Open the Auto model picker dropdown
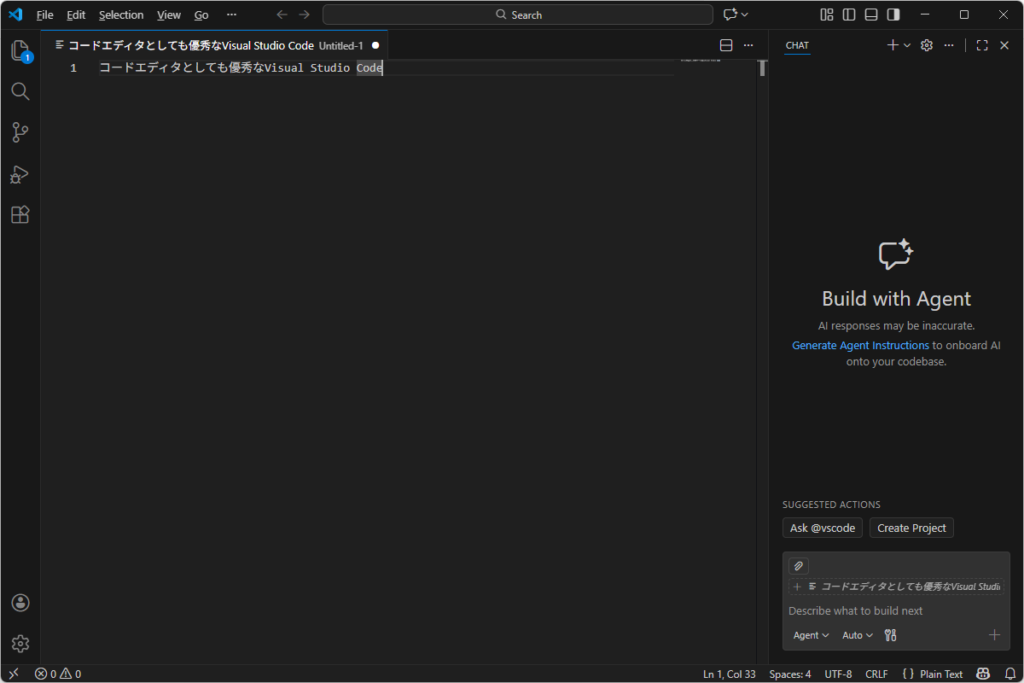This screenshot has height=683, width=1024. [x=857, y=635]
